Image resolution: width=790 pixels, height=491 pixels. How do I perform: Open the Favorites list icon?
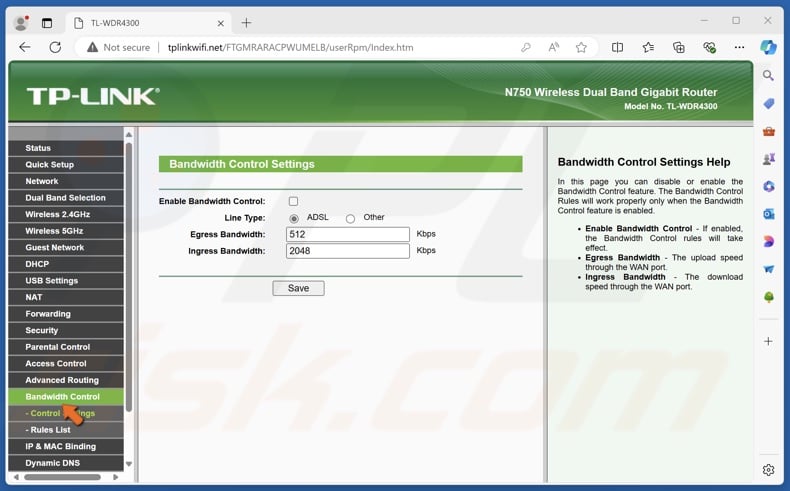point(648,47)
